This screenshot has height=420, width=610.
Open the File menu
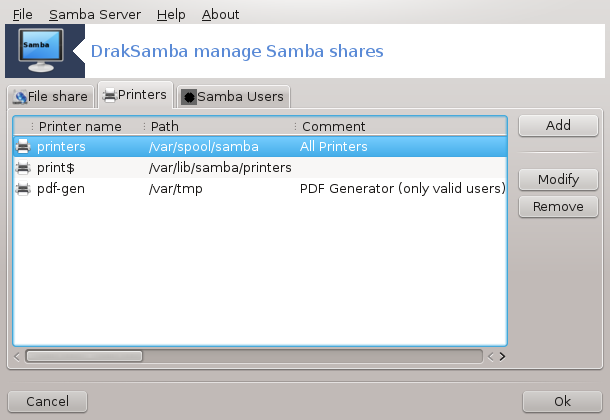[23, 14]
